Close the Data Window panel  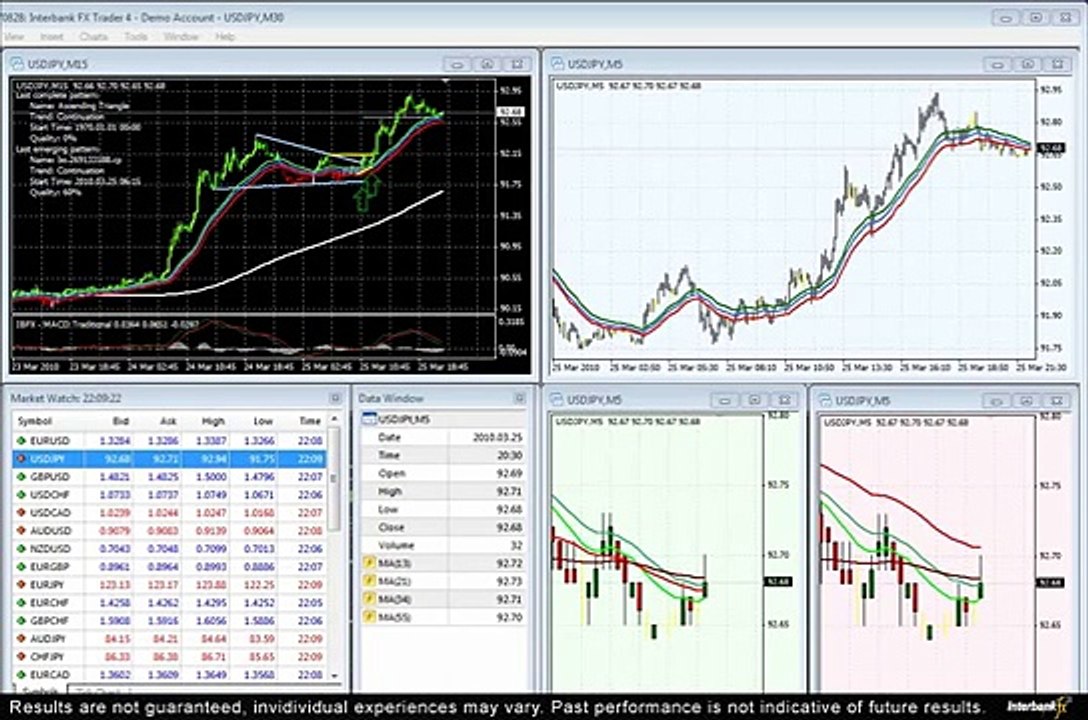click(x=520, y=398)
